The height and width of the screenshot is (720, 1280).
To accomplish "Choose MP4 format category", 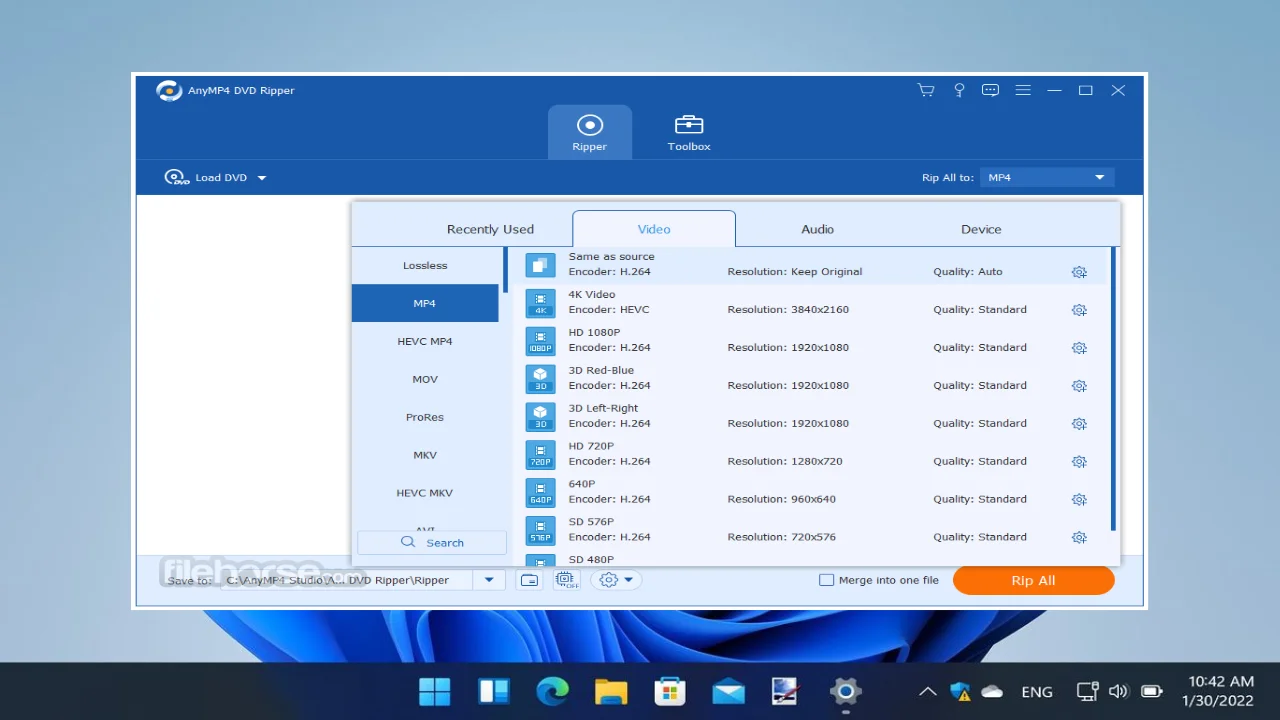I will 425,303.
